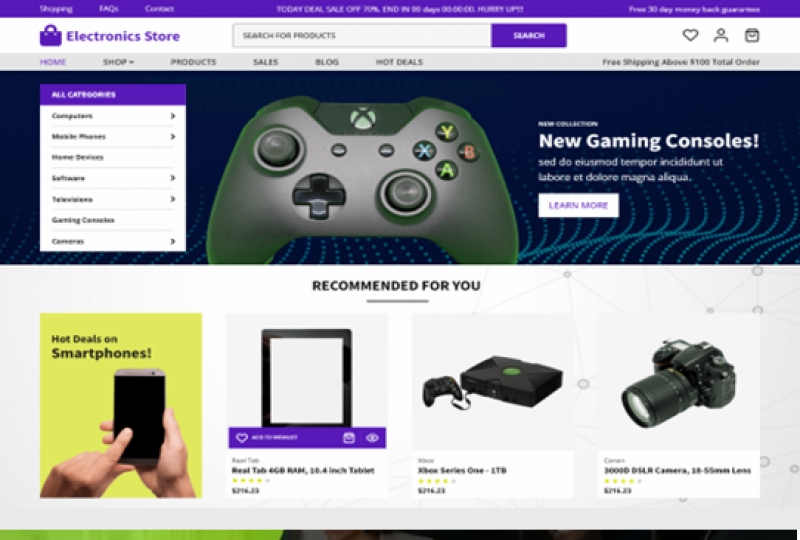Click the Xbox logo on the controller banner

[363, 118]
